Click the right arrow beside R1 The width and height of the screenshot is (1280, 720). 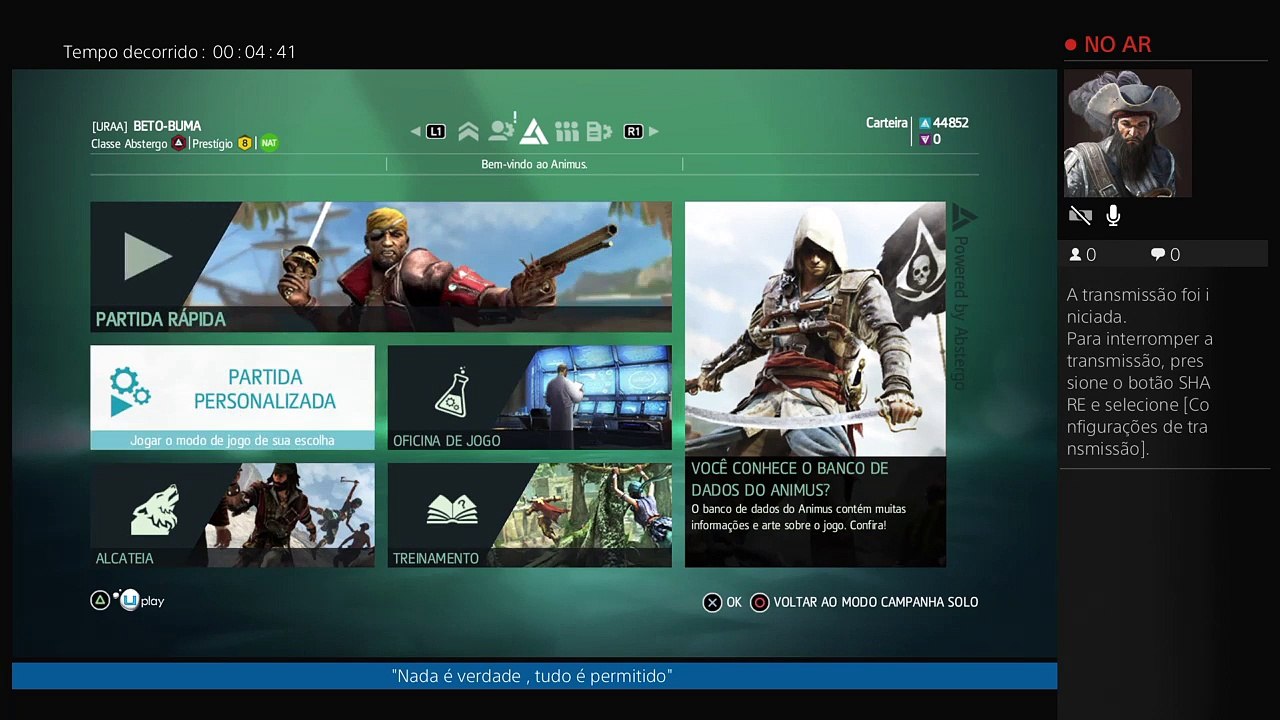click(x=654, y=131)
